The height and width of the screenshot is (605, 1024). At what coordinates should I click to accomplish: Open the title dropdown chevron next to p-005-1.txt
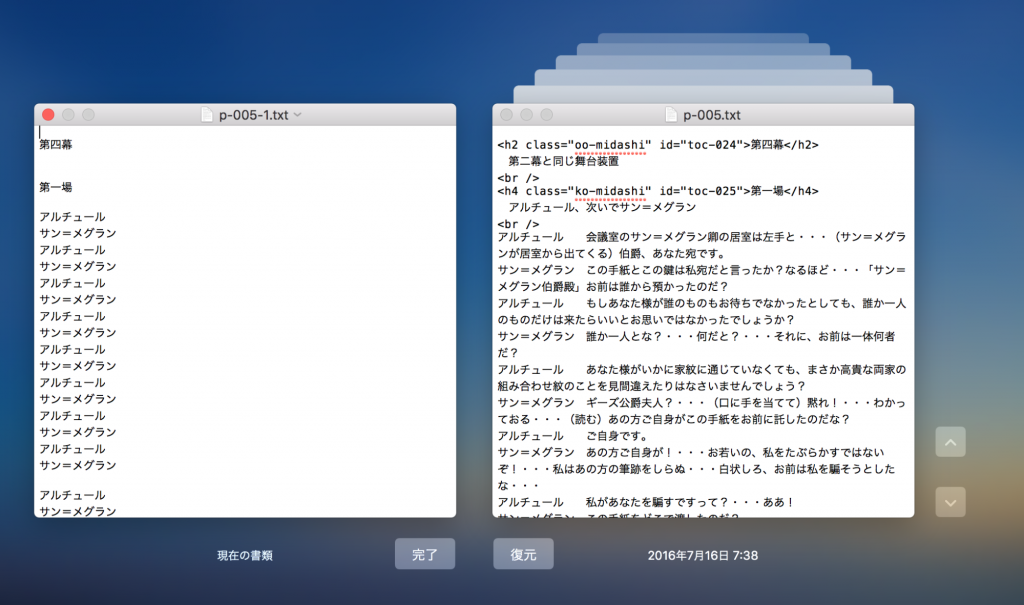[x=298, y=115]
